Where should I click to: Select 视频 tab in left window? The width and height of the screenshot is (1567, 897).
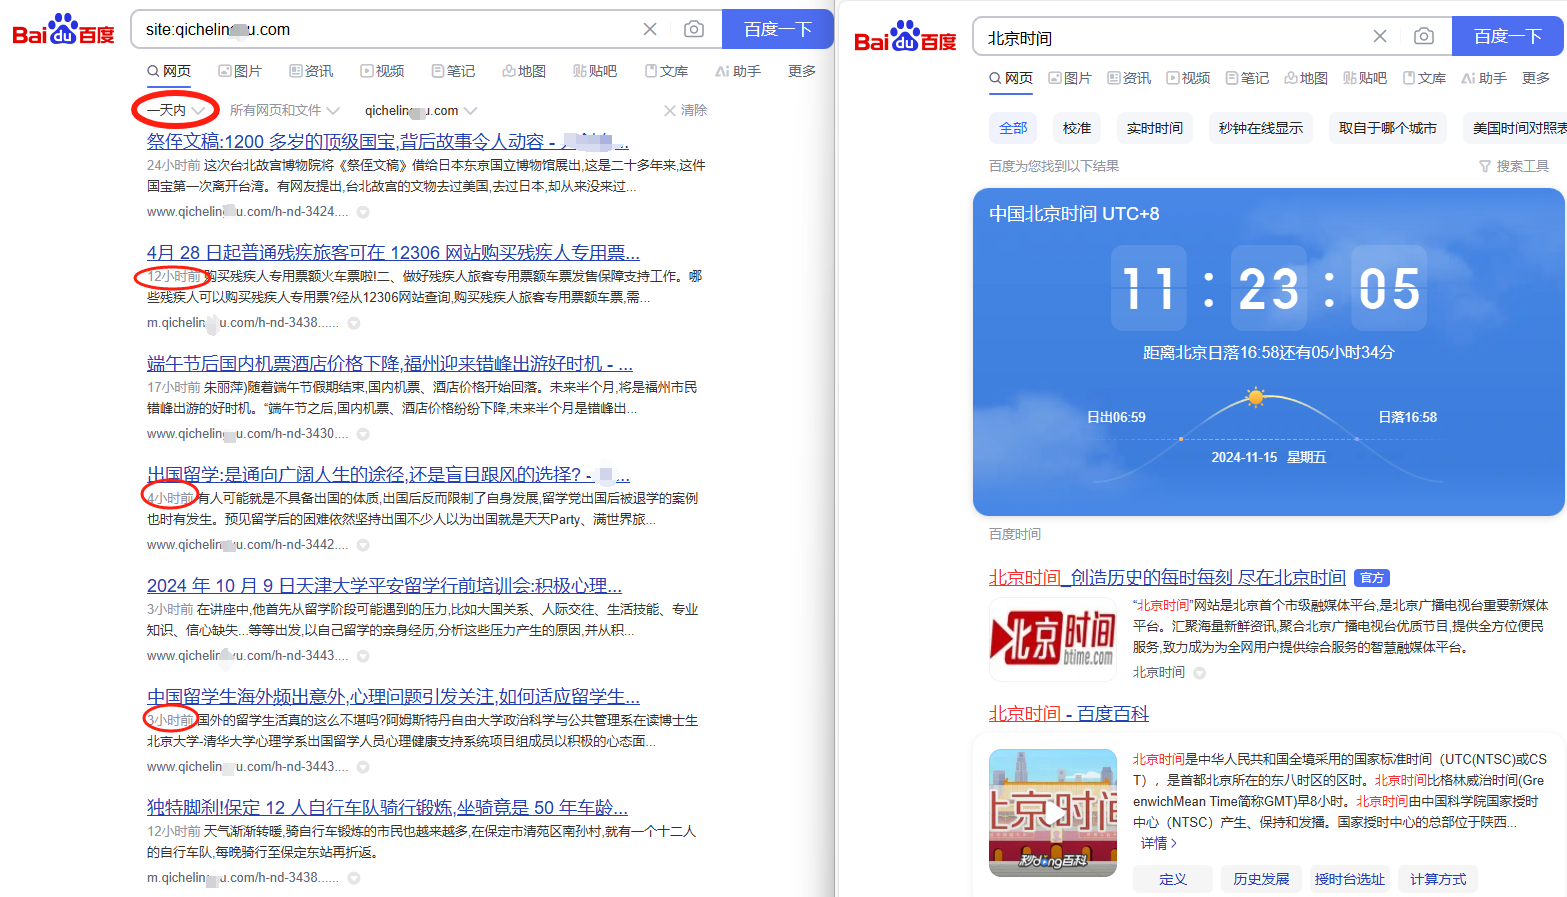tap(382, 71)
